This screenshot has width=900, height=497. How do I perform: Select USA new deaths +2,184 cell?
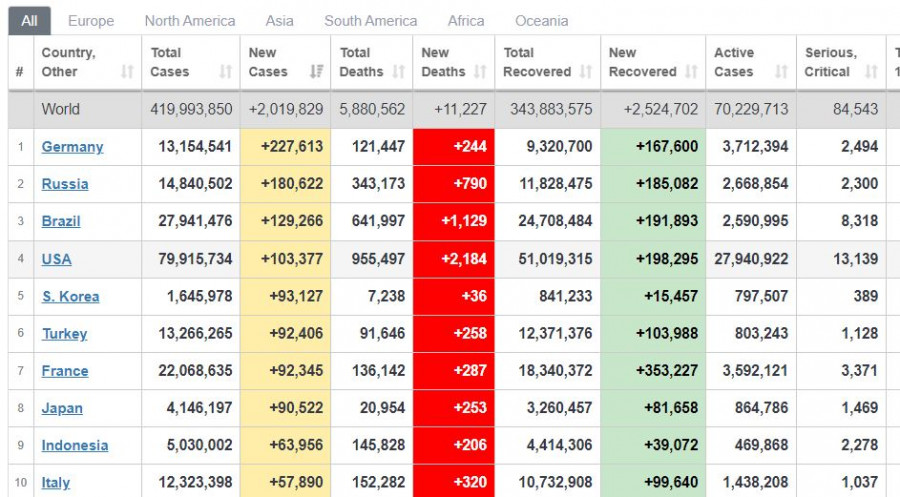pos(453,259)
